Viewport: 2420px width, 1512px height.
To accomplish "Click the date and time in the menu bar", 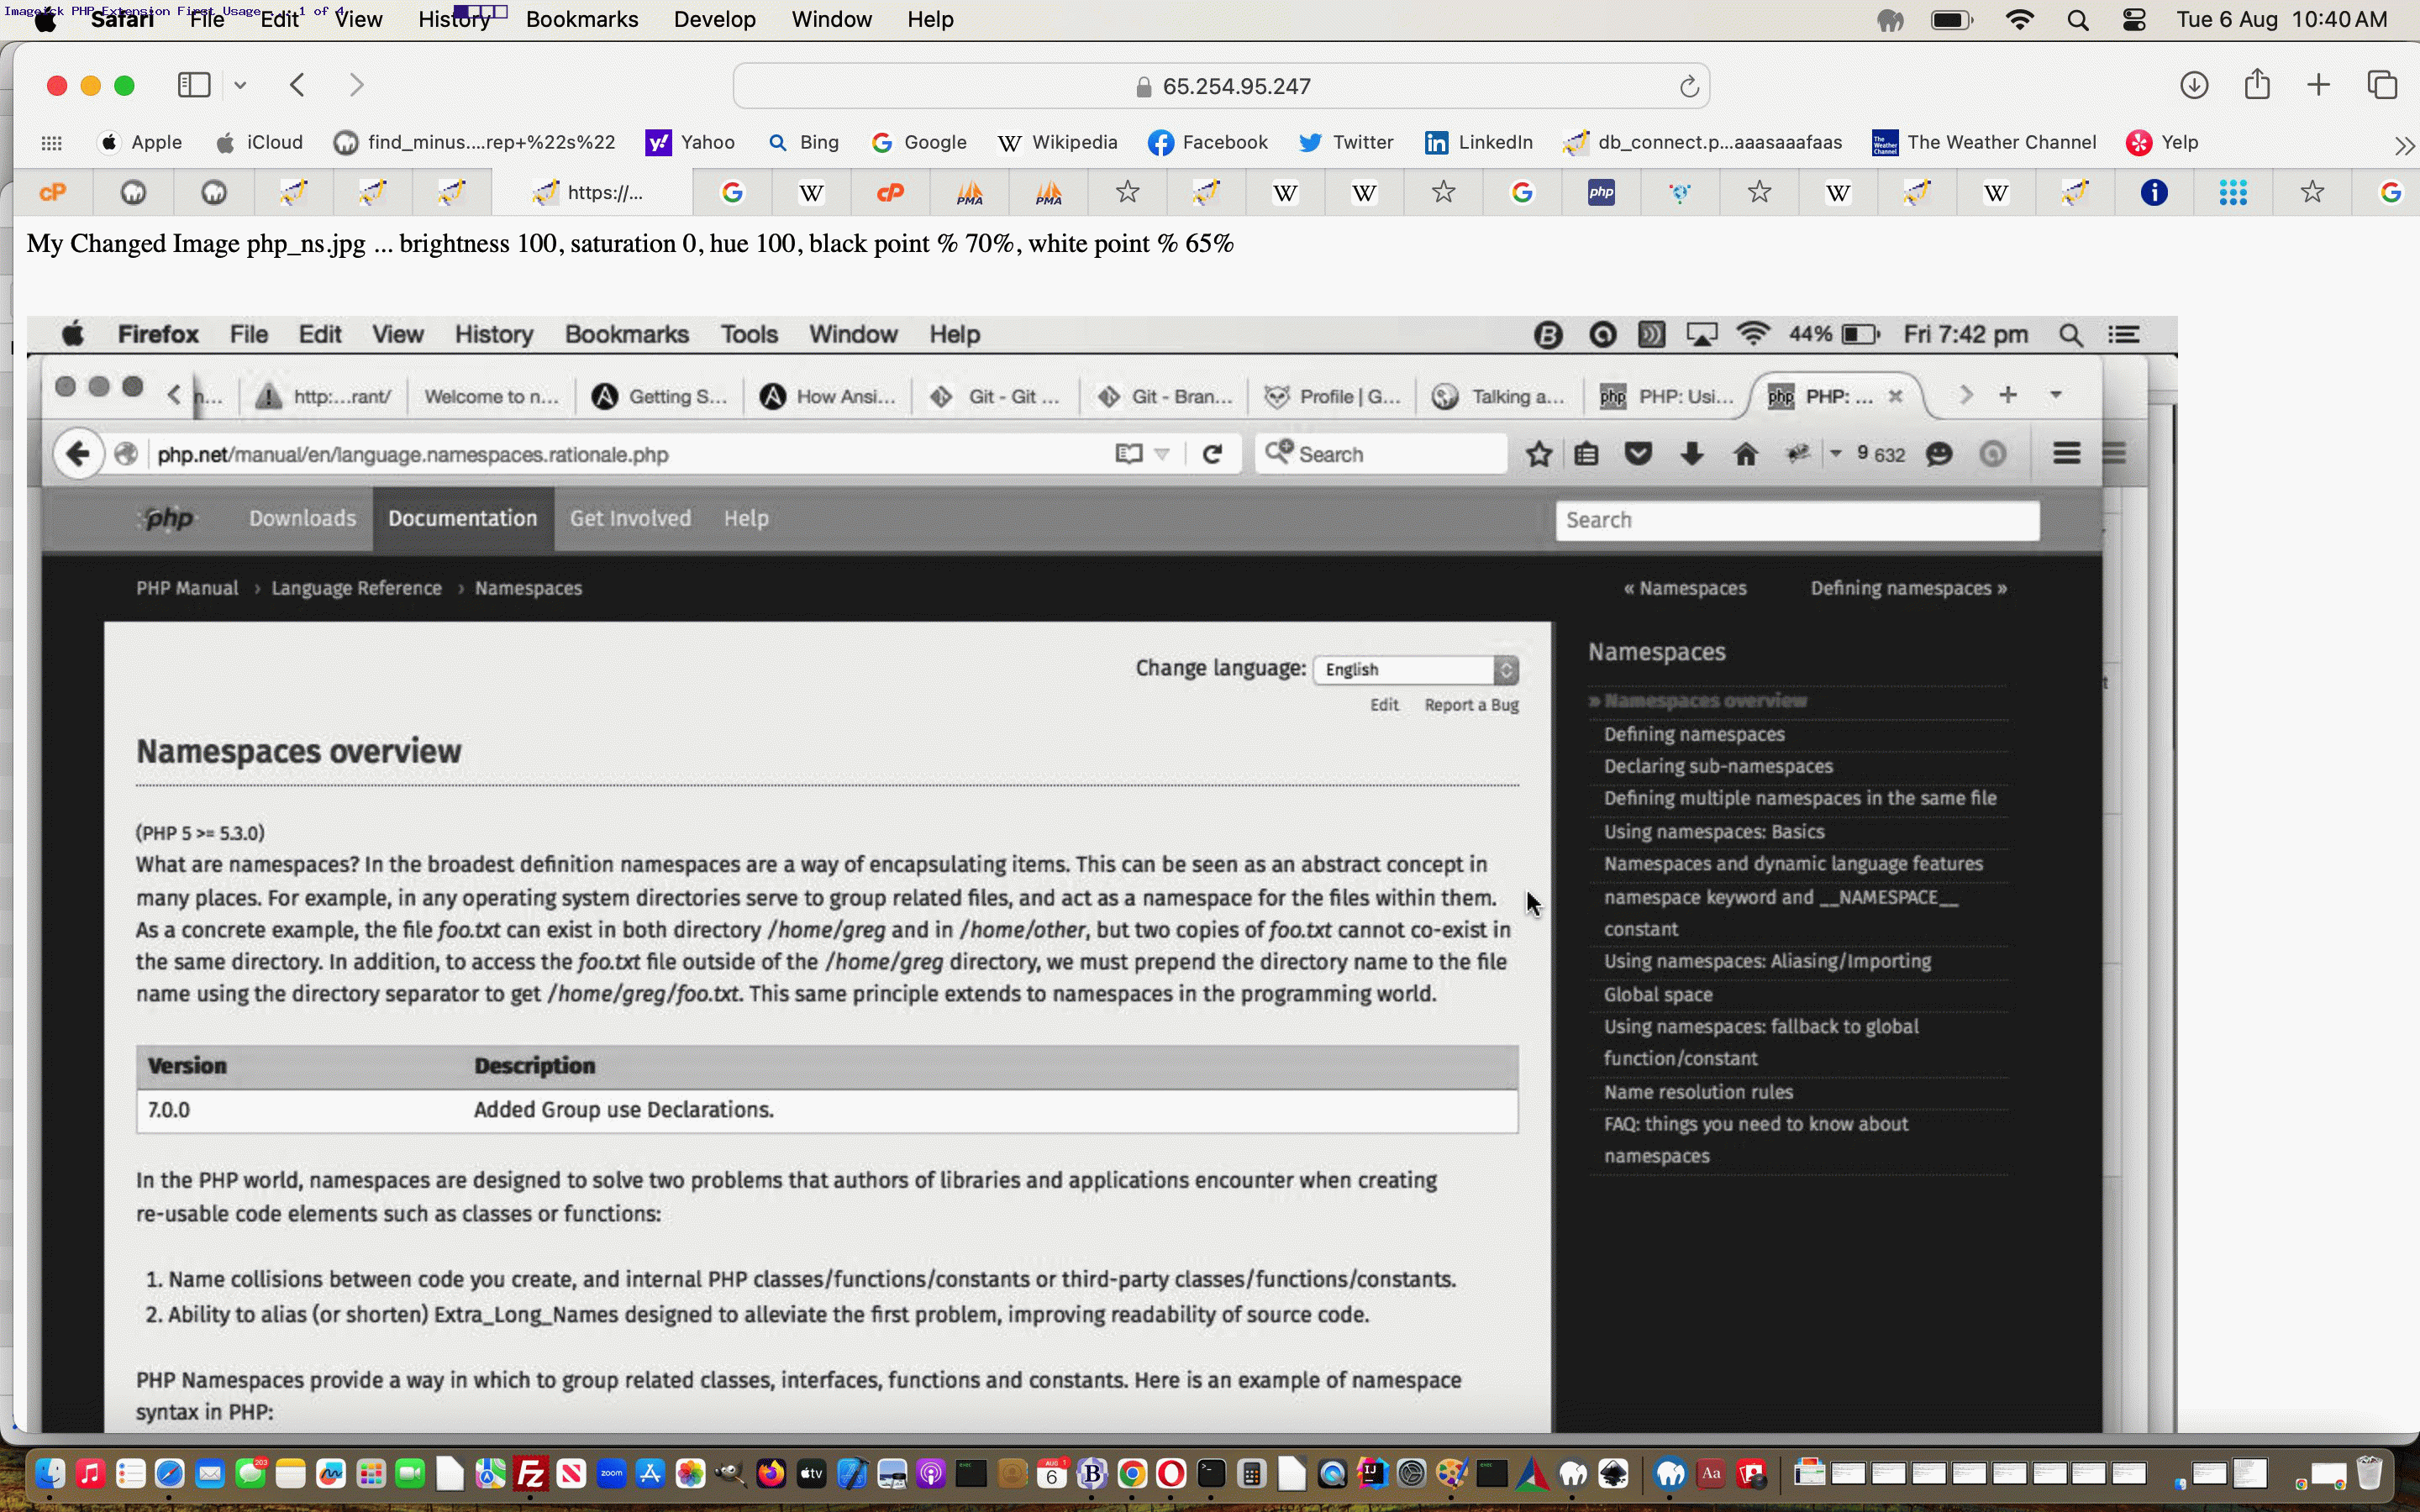I will pos(2282,19).
